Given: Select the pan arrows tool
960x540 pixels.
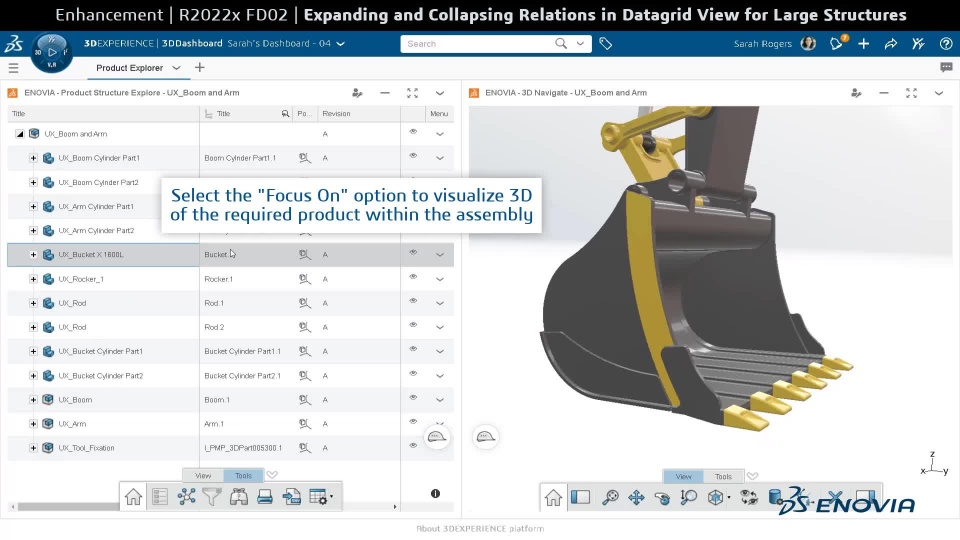Looking at the screenshot, I should (636, 497).
